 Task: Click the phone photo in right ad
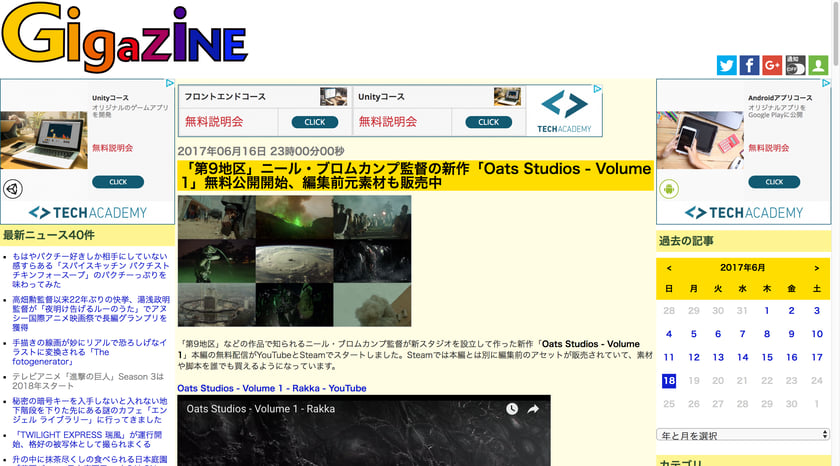(x=700, y=140)
